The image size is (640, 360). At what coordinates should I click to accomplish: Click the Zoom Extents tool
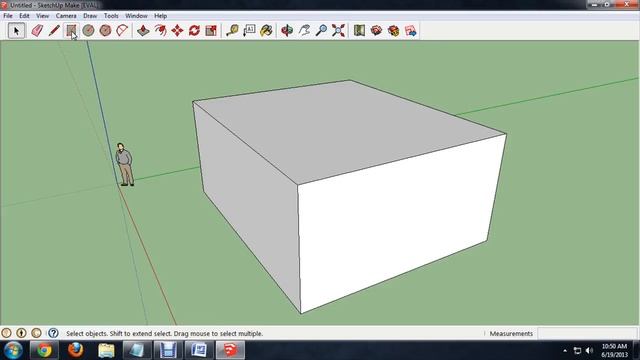point(338,31)
